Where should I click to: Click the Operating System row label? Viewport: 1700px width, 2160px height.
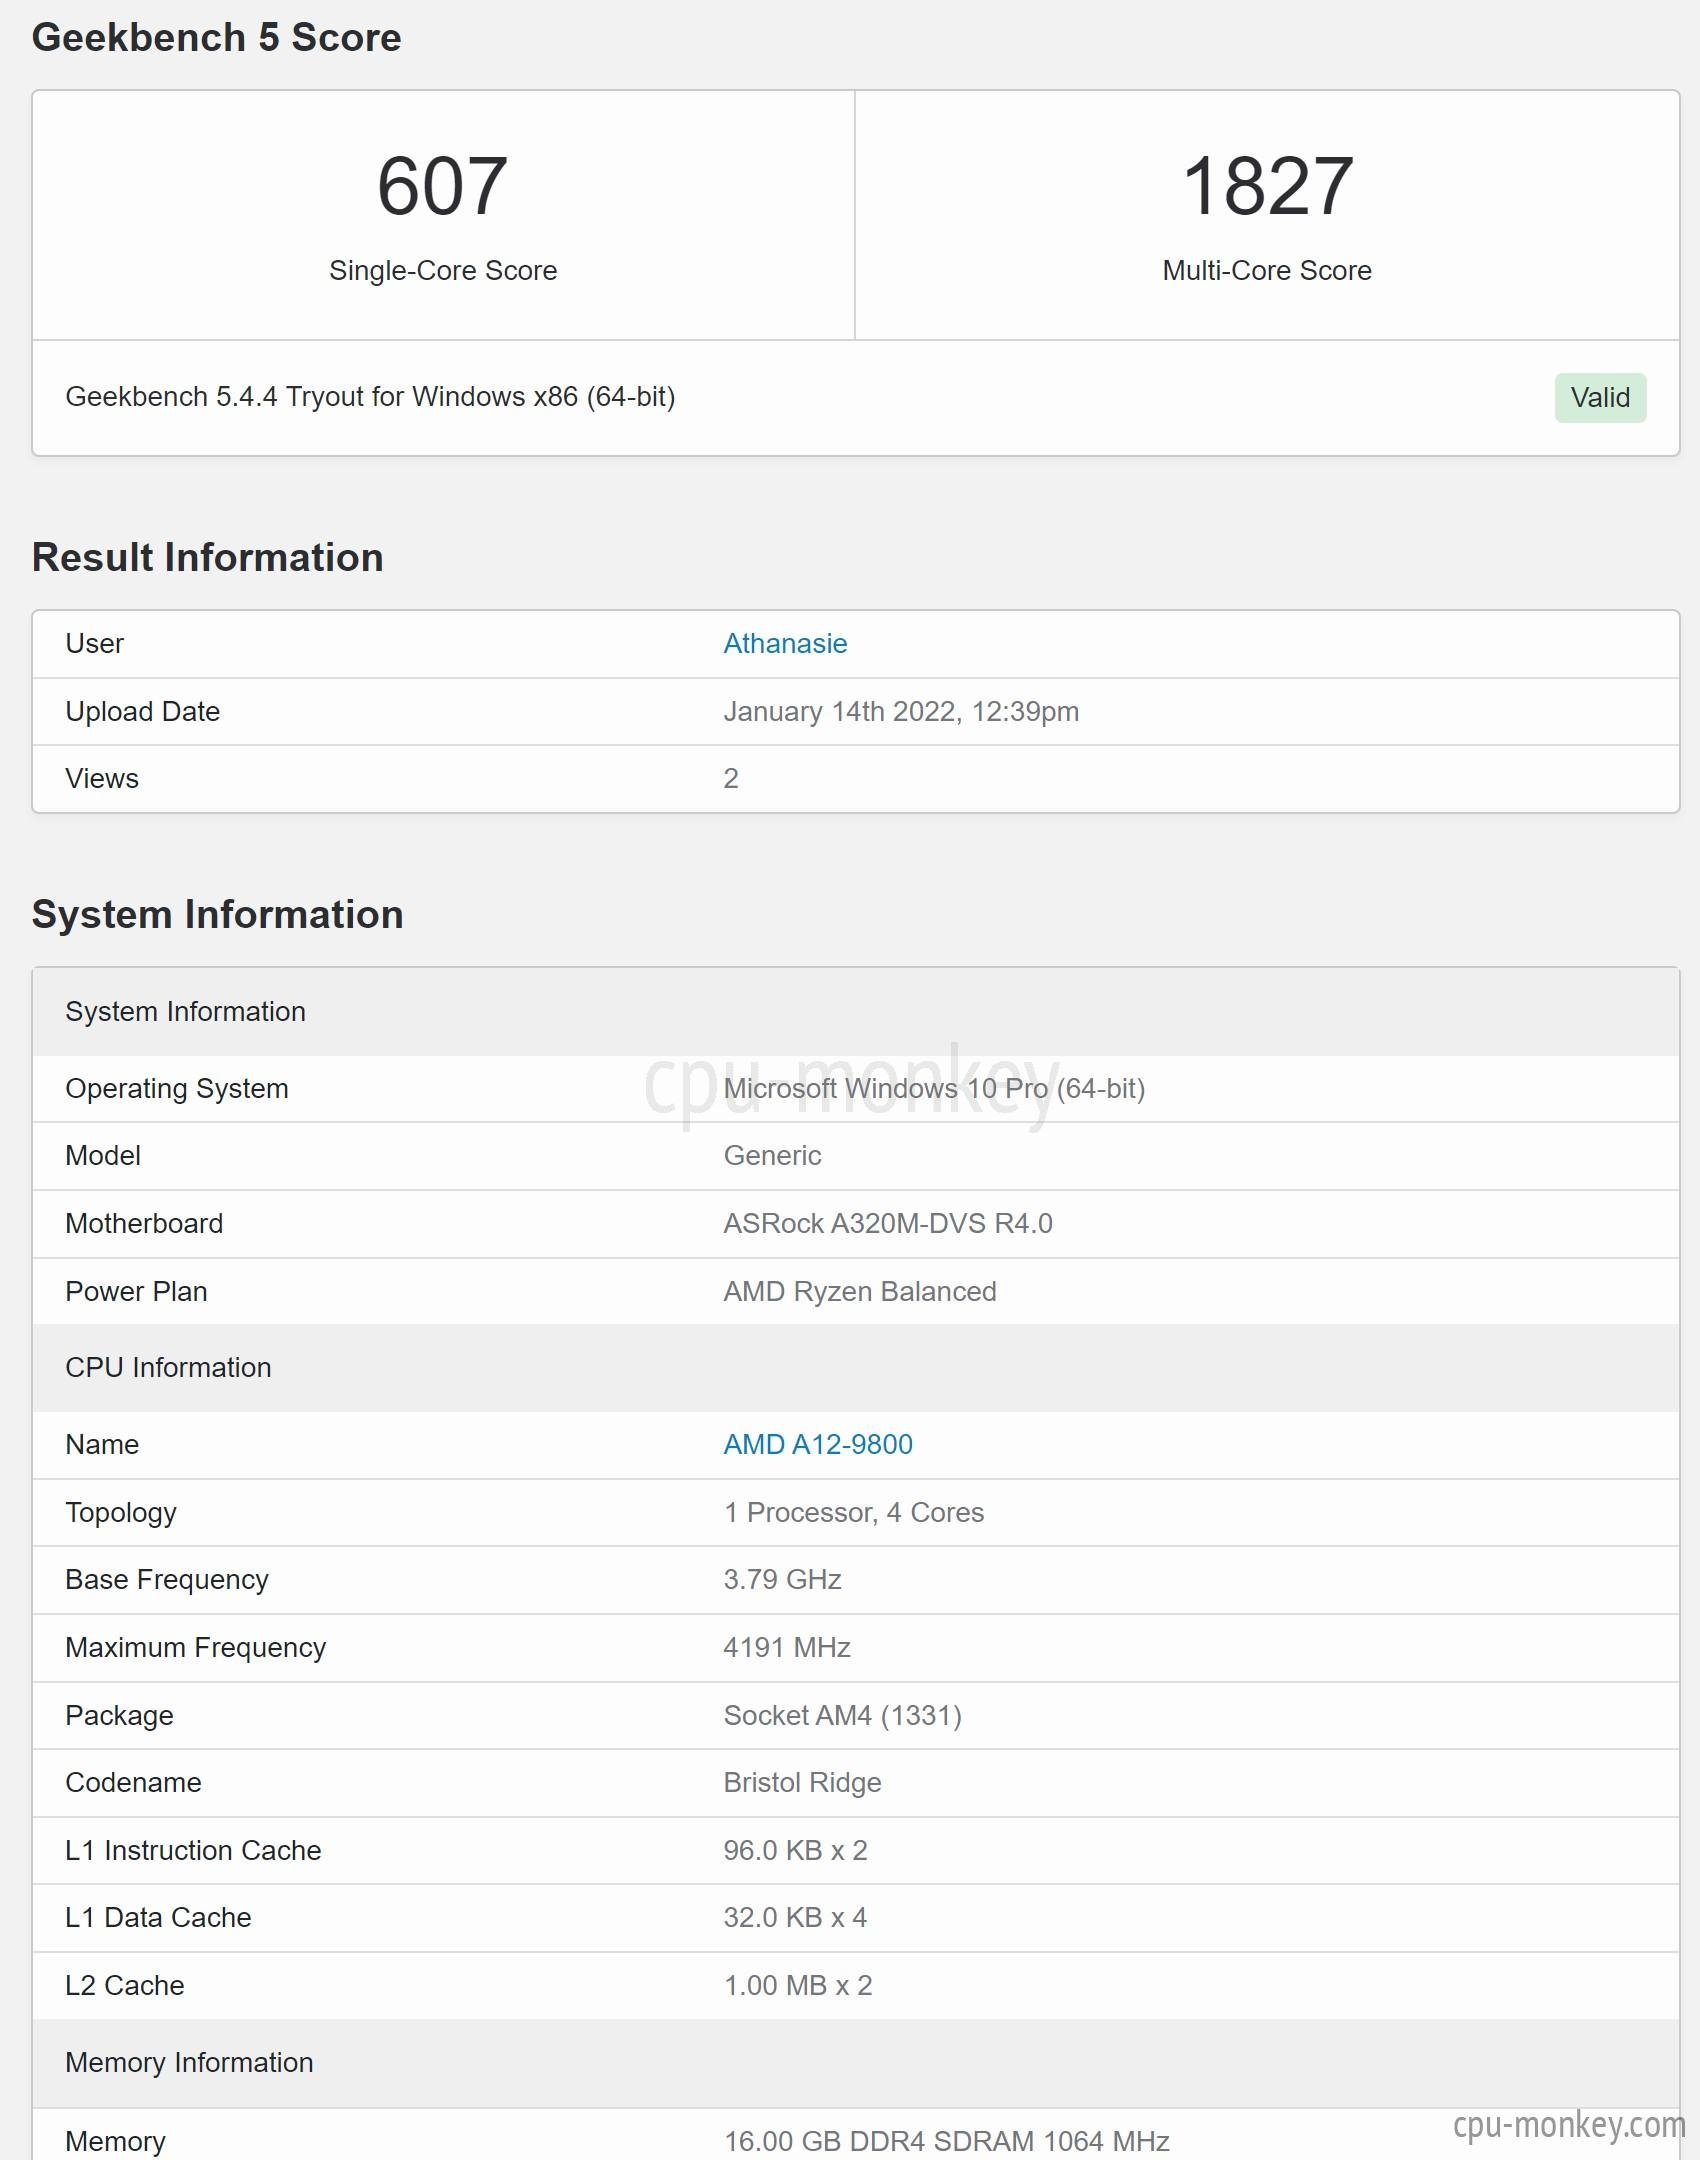(x=177, y=1088)
